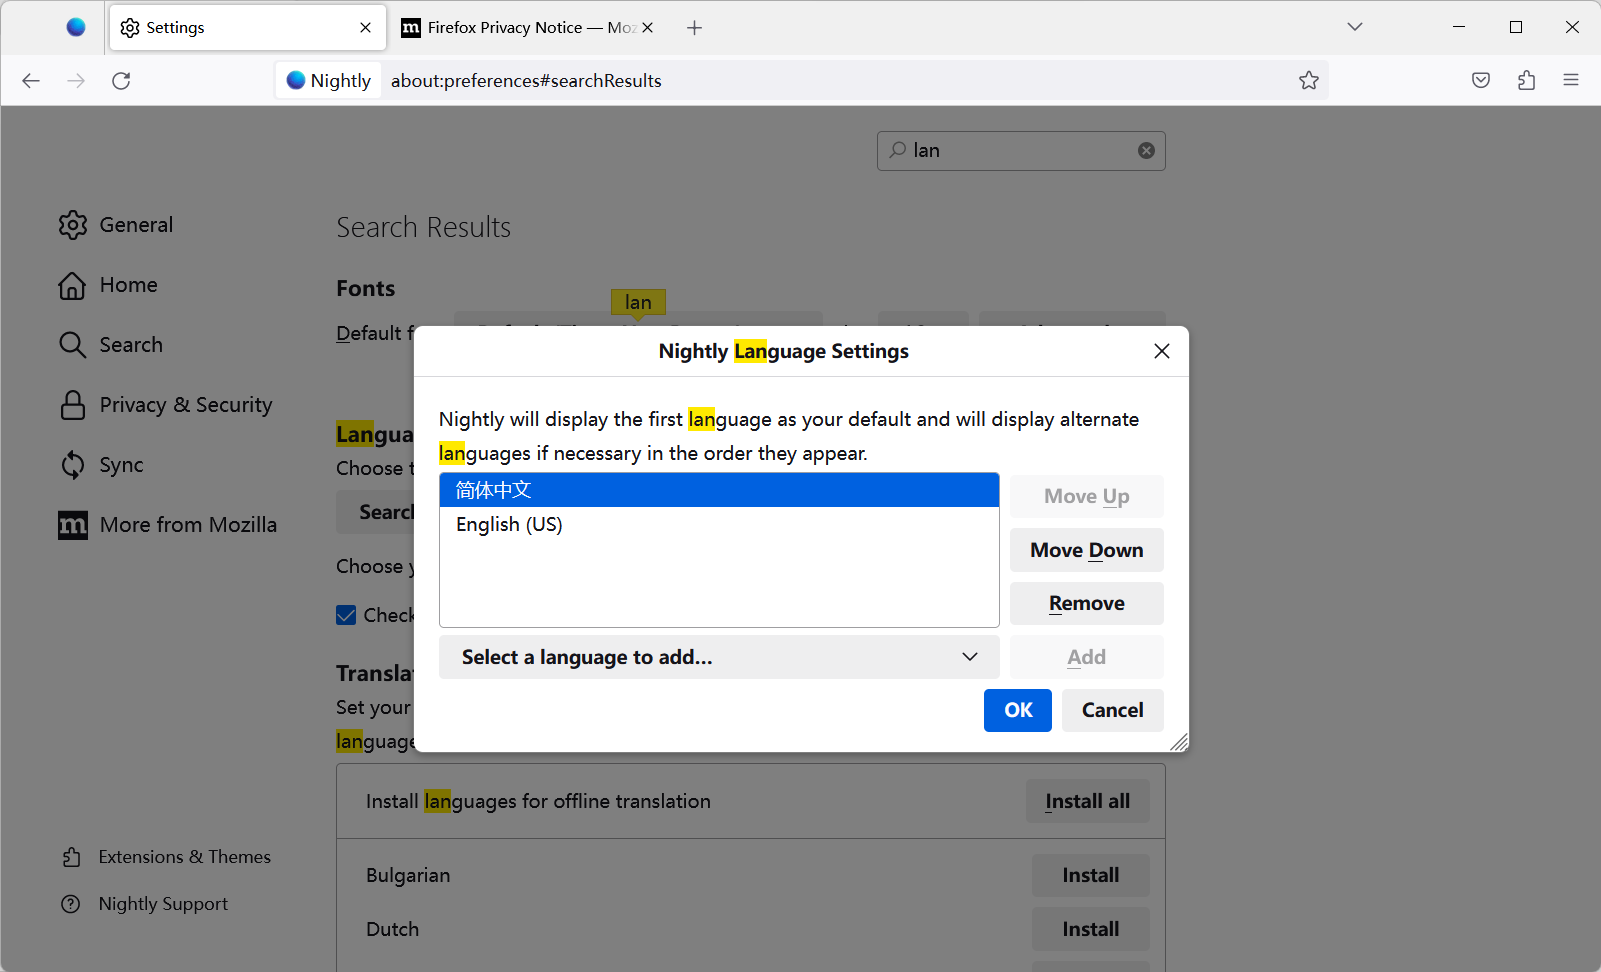The width and height of the screenshot is (1601, 972).
Task: Bookmark this page with the star icon
Action: (1309, 81)
